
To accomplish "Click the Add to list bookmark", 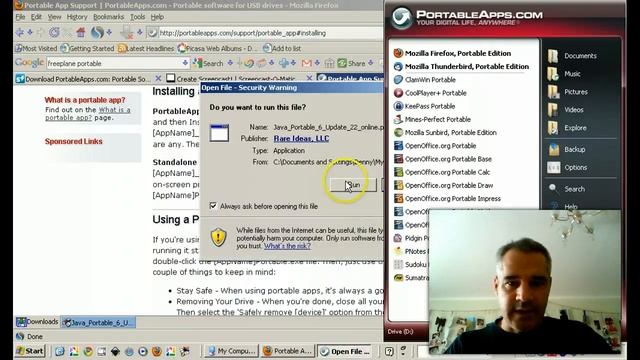I will [x=282, y=48].
